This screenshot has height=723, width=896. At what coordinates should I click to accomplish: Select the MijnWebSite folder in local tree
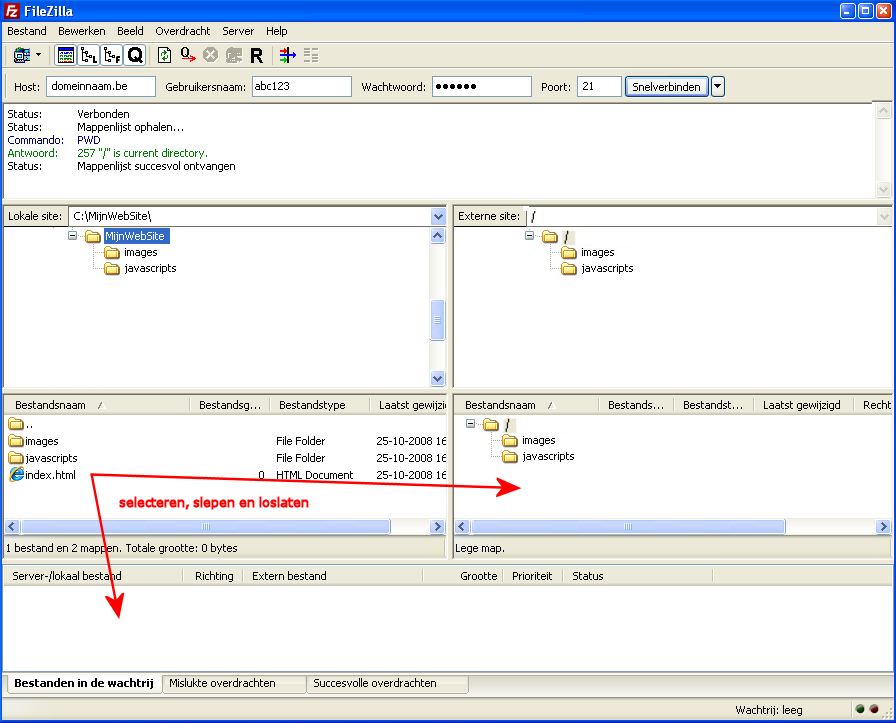pyautogui.click(x=137, y=236)
